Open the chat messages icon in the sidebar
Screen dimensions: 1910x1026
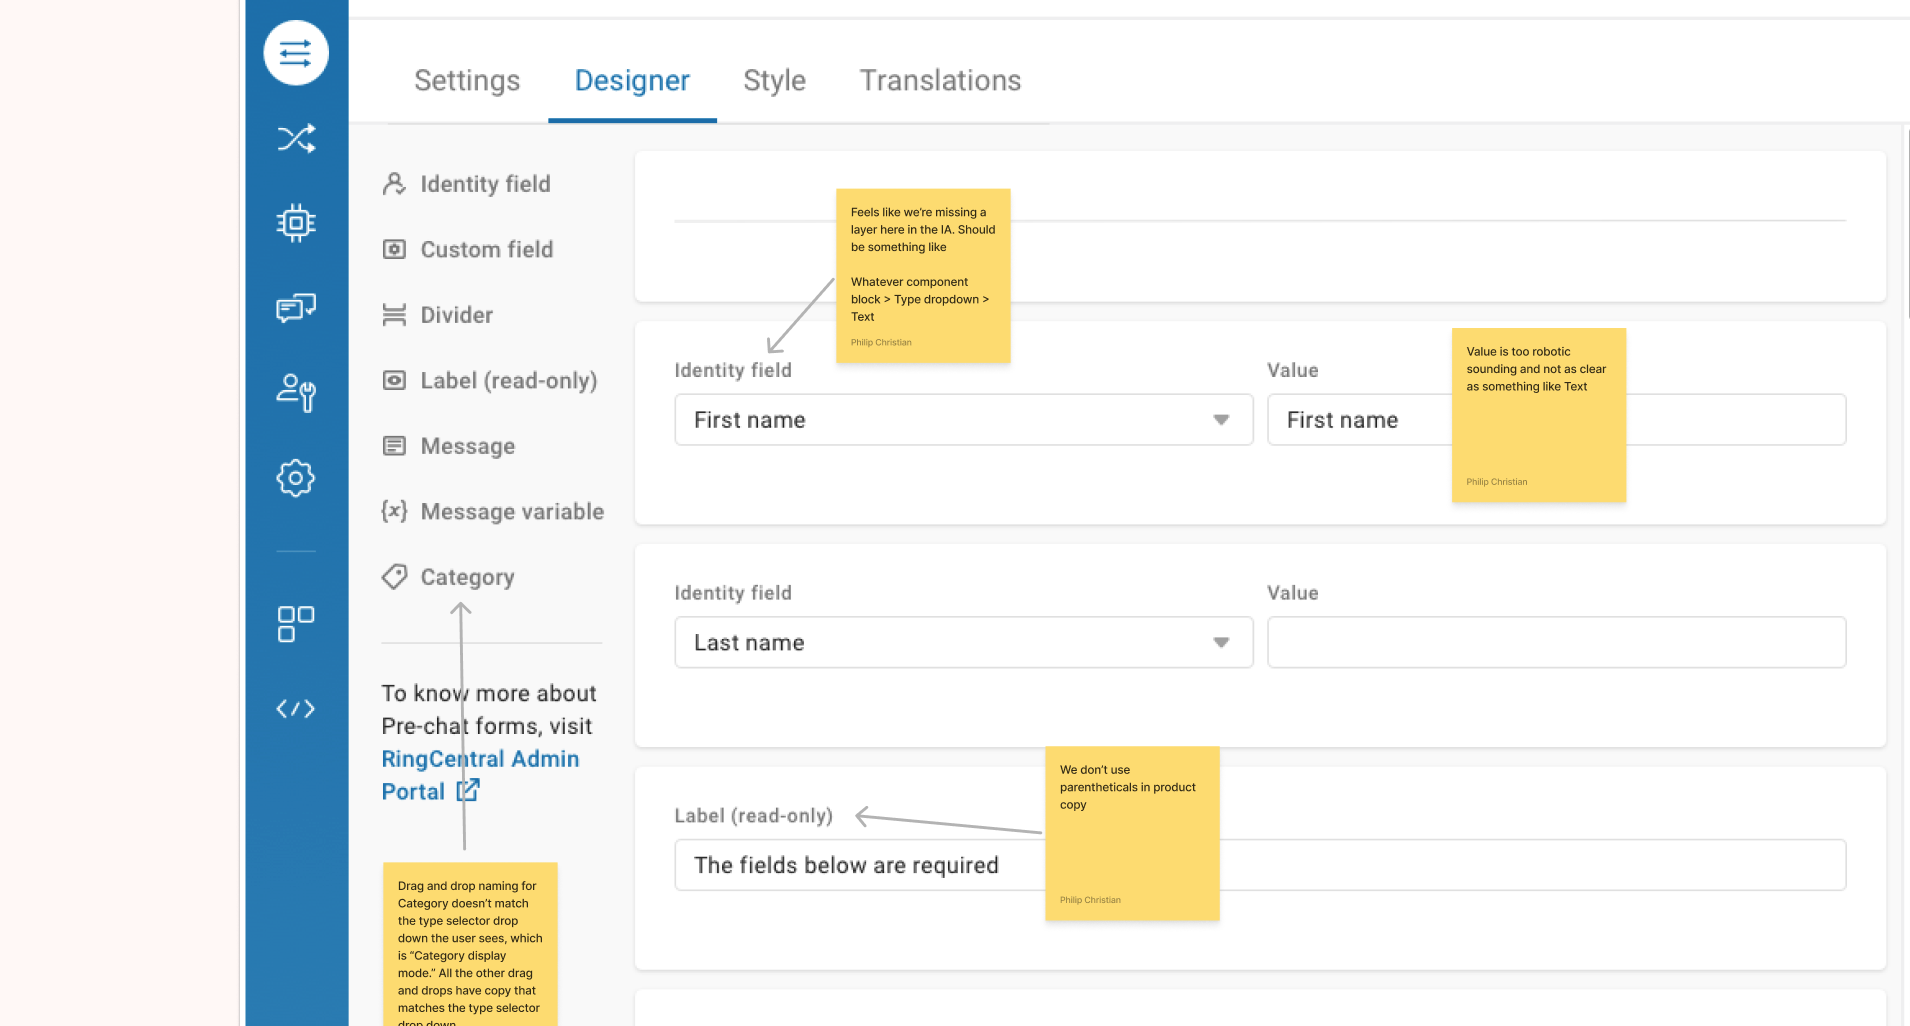pos(296,308)
